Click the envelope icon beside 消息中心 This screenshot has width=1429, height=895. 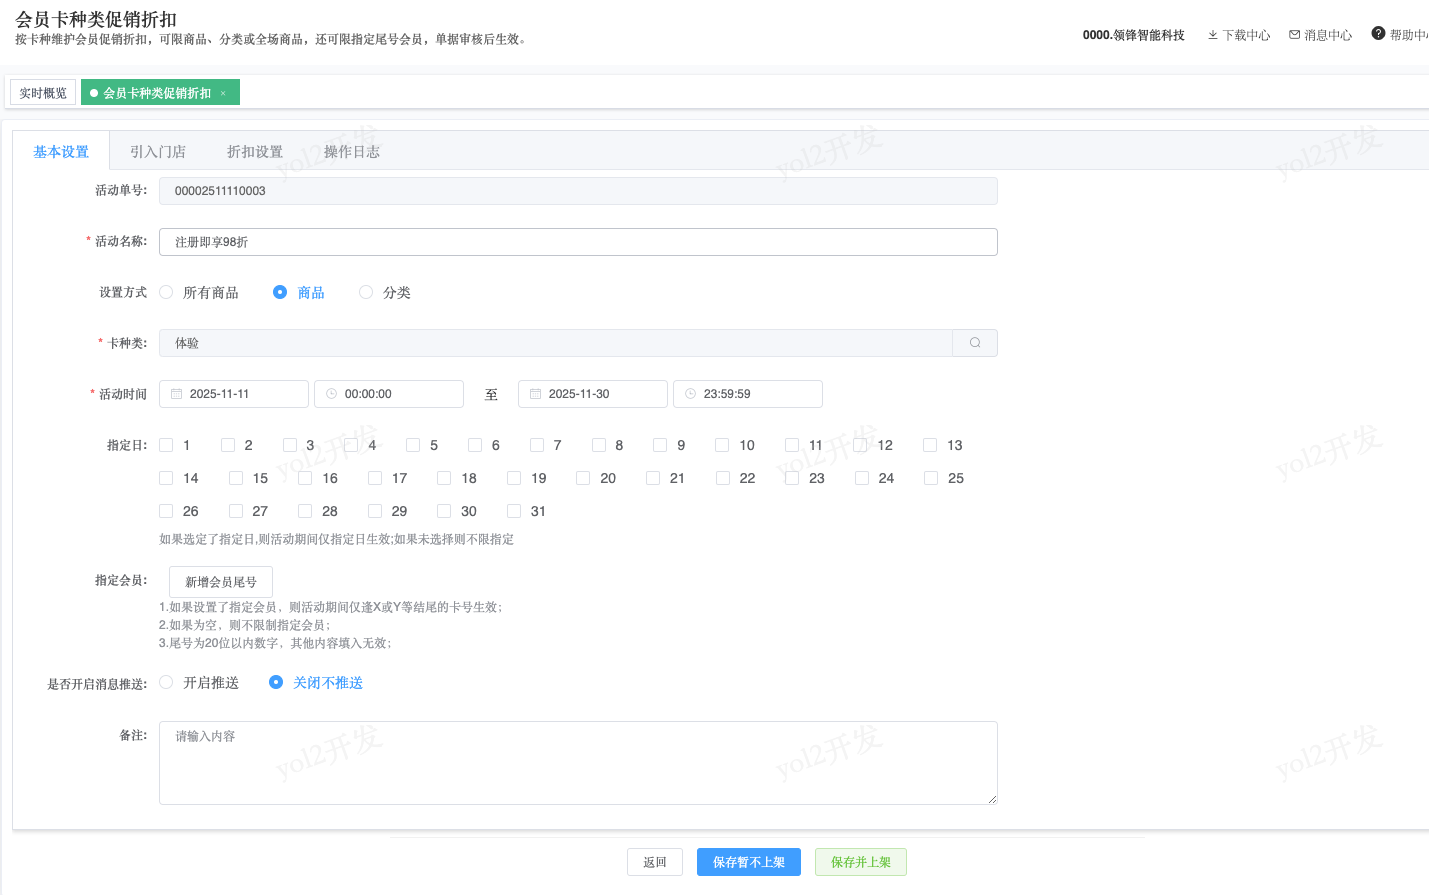(1295, 35)
